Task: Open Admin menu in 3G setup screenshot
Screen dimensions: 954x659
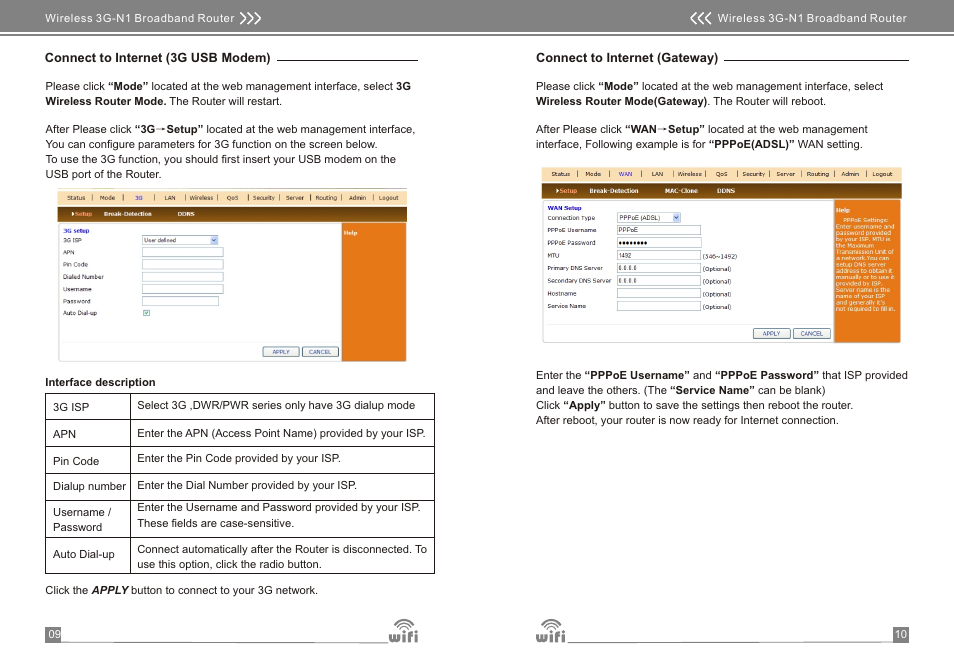Action: (358, 198)
